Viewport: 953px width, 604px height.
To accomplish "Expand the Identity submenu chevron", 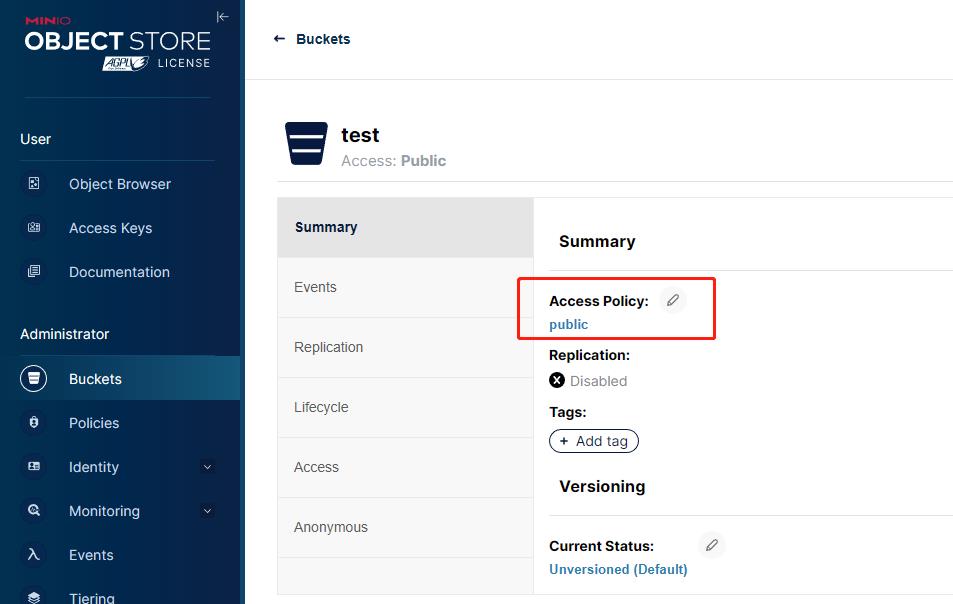I will point(207,467).
